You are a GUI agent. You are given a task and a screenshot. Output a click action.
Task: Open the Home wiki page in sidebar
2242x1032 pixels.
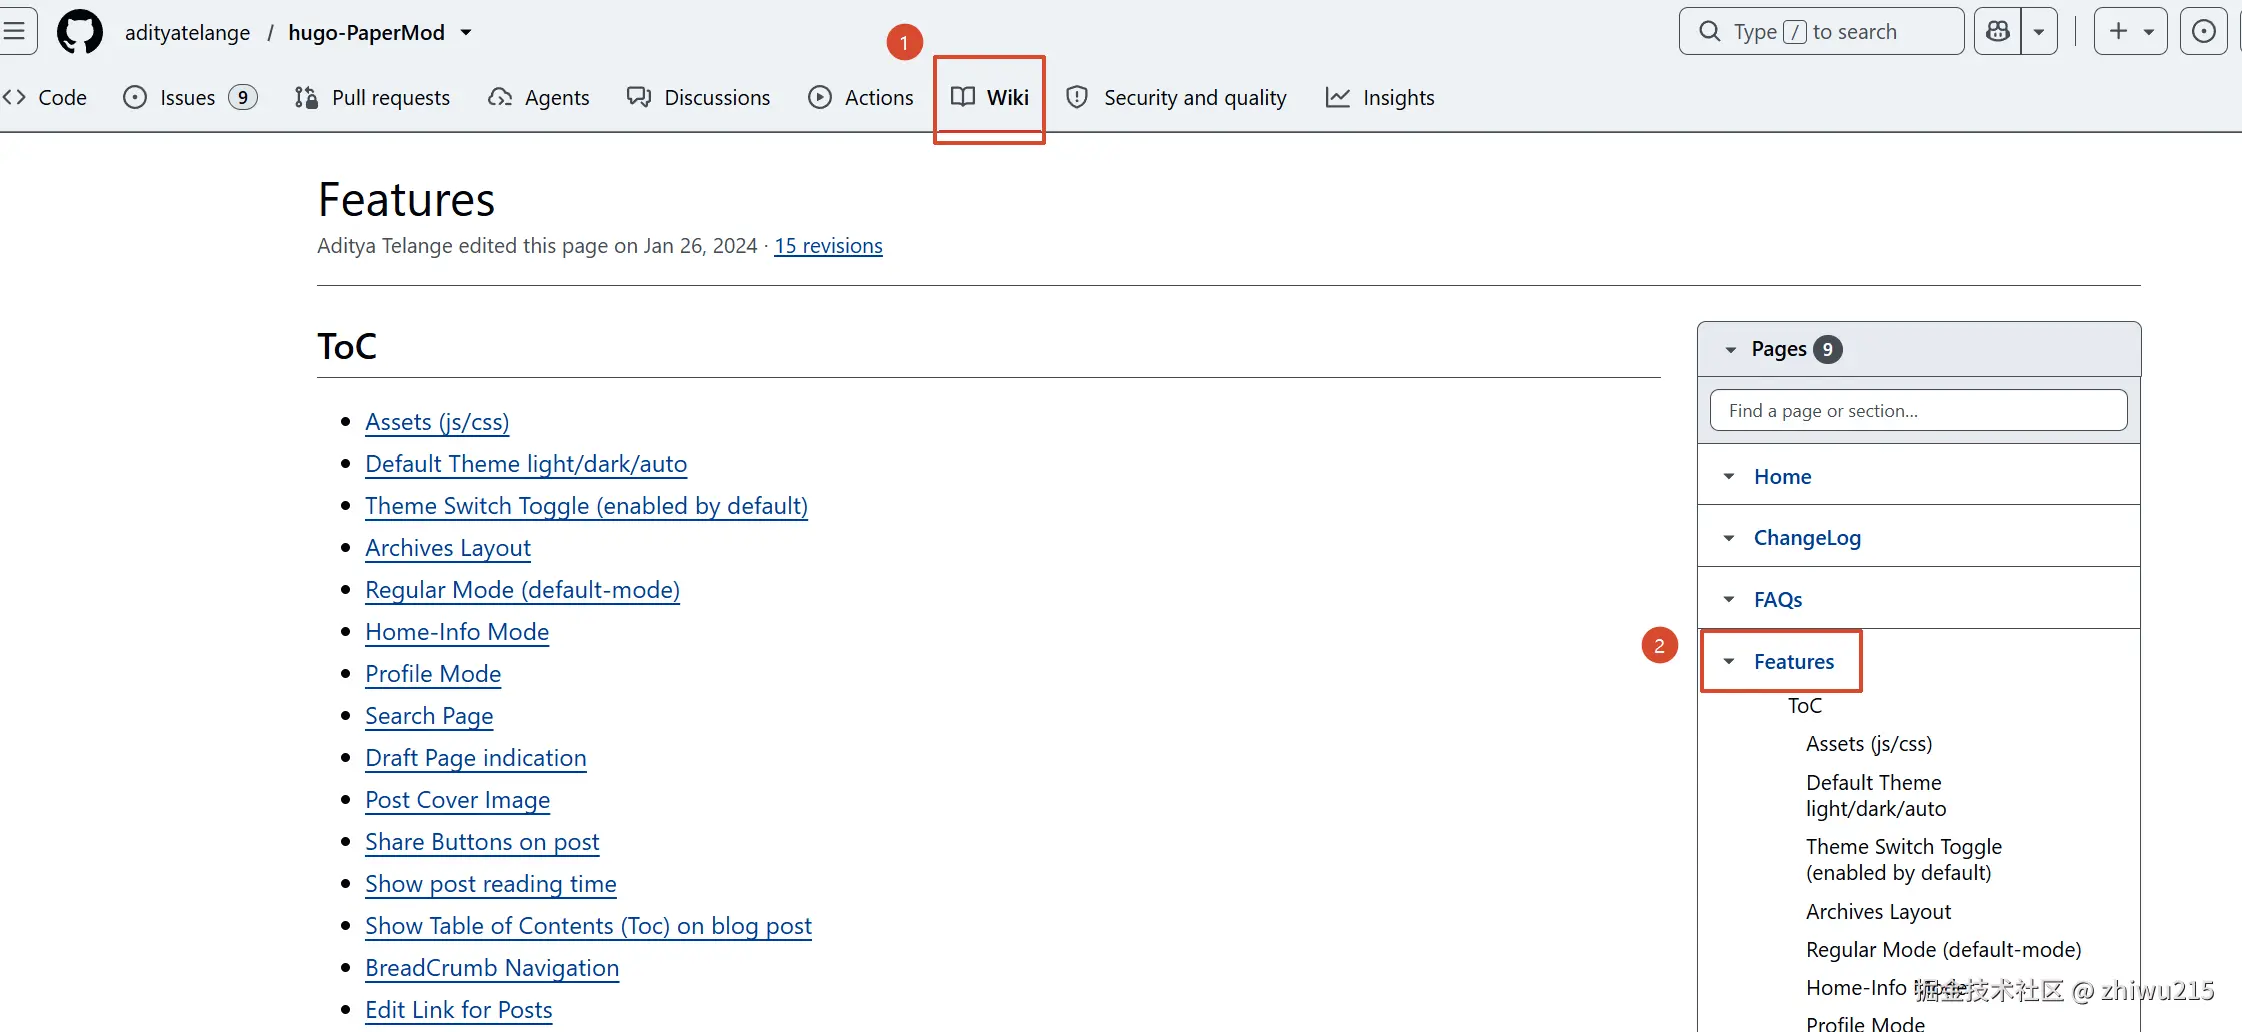tap(1782, 477)
